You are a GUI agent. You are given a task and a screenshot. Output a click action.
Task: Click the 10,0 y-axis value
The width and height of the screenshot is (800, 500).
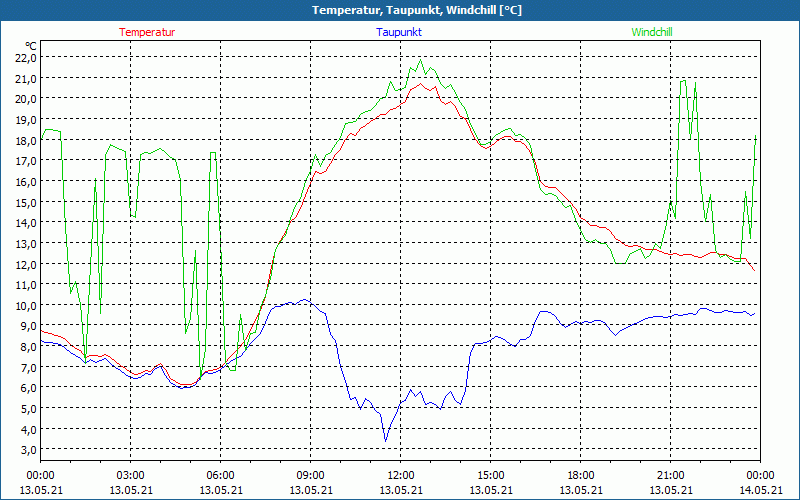click(x=26, y=305)
